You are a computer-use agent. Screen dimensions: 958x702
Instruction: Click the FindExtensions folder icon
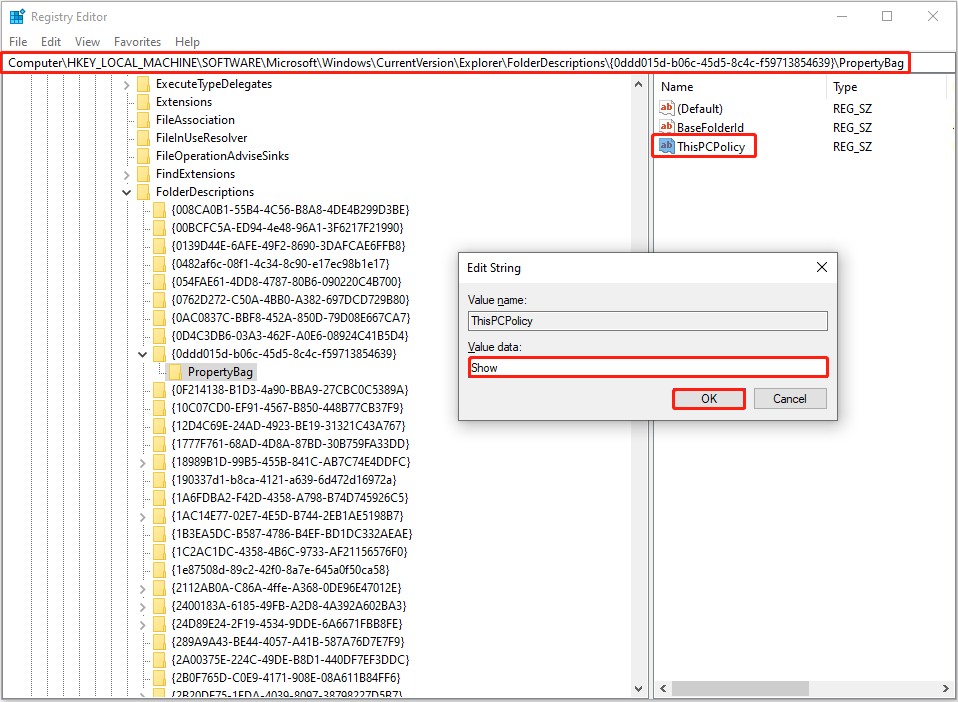(144, 173)
